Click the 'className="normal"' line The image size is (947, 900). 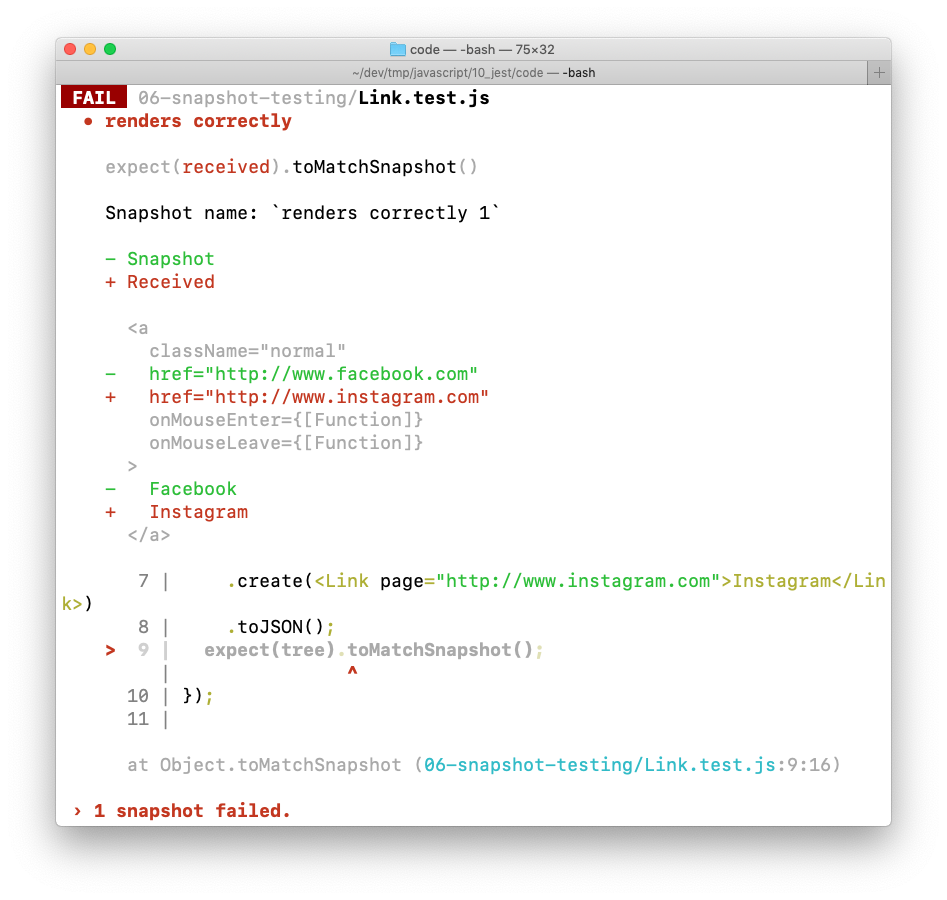pyautogui.click(x=248, y=351)
